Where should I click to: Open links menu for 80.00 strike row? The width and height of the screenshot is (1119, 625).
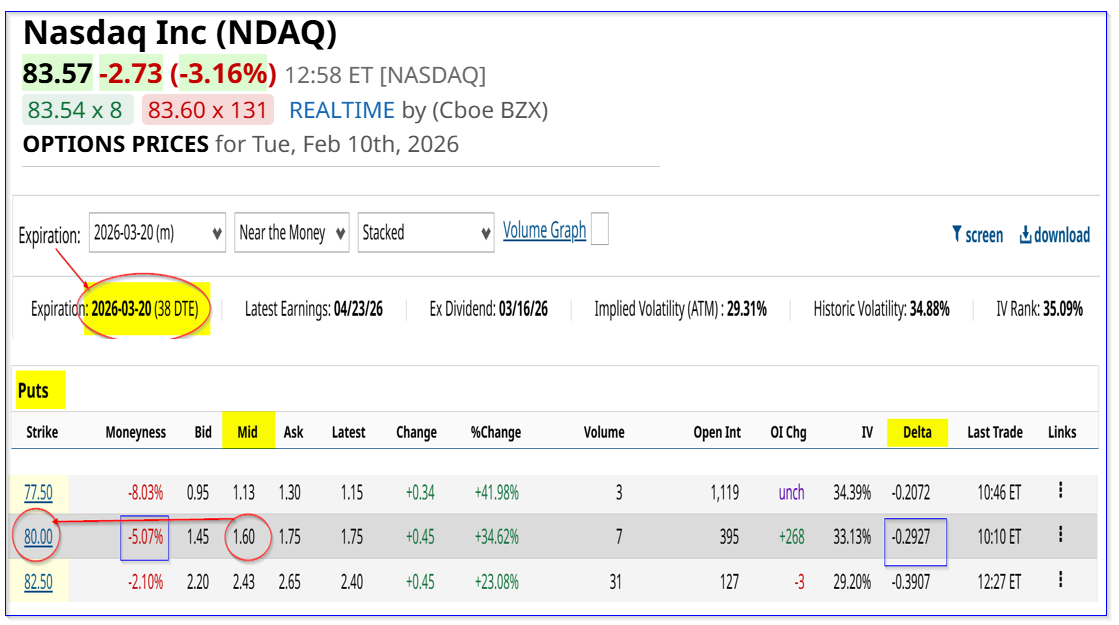click(1060, 536)
